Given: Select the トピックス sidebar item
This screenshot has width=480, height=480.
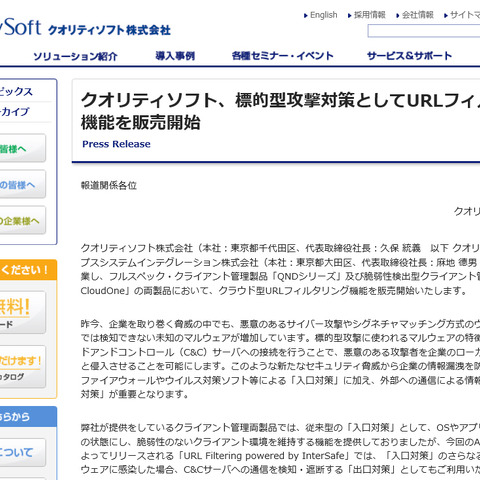Looking at the screenshot, I should [x=17, y=92].
